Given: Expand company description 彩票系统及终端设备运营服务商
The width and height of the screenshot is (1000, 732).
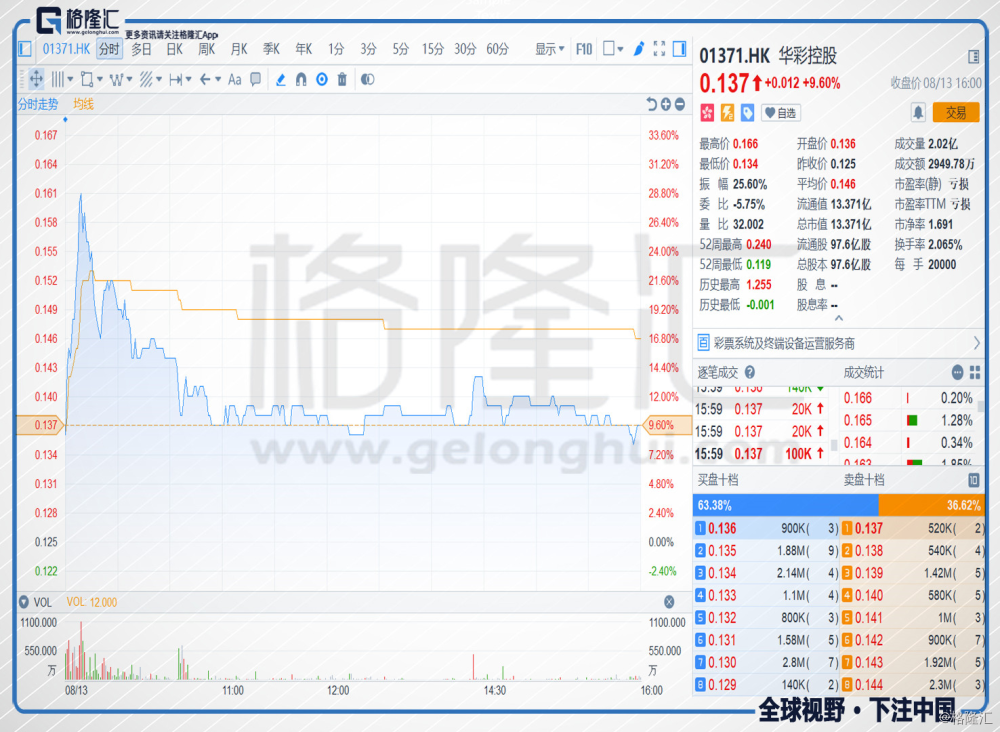Looking at the screenshot, I should tap(839, 343).
